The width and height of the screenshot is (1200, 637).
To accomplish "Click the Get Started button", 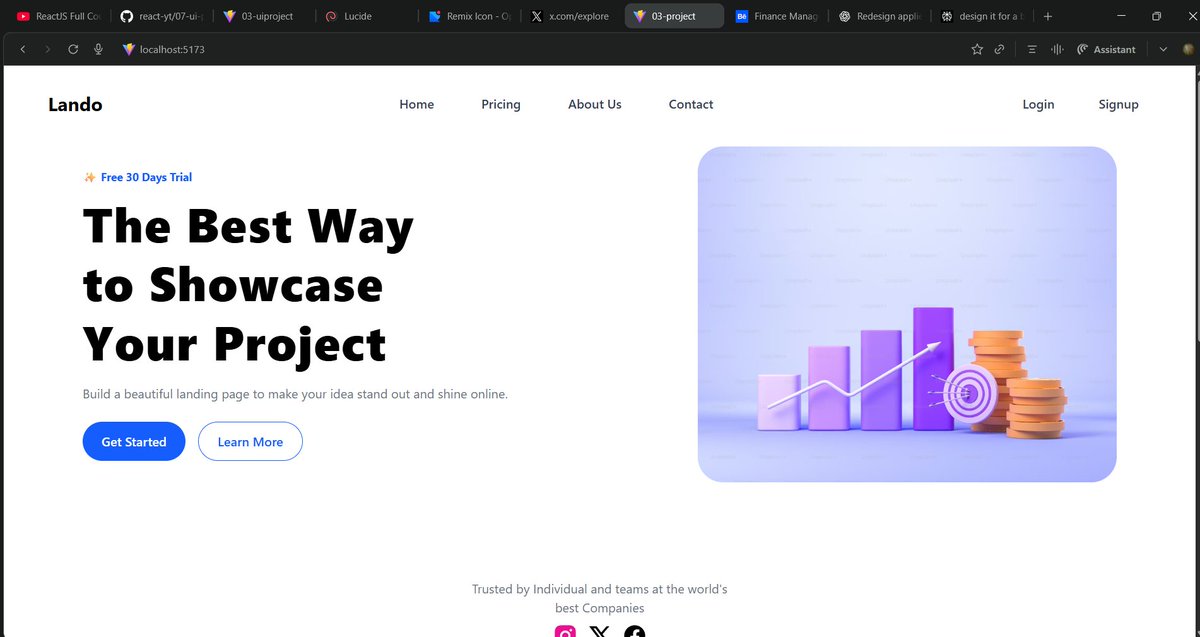I will (x=133, y=441).
